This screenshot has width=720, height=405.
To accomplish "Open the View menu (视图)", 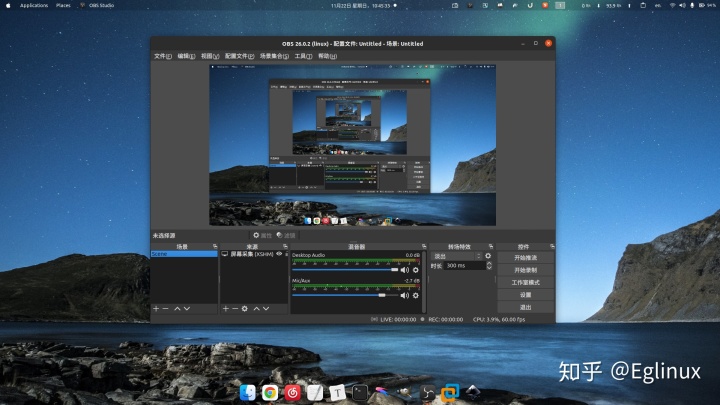I will (x=210, y=56).
